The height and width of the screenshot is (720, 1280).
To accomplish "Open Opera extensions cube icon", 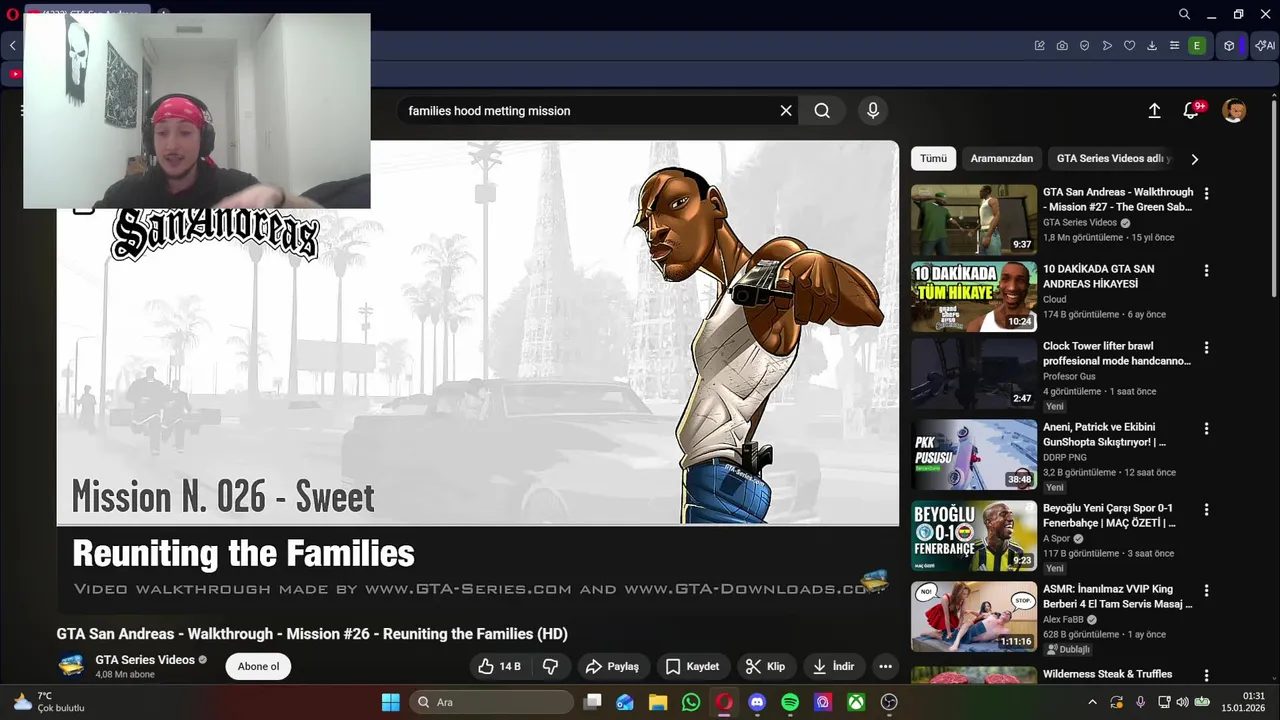I will pyautogui.click(x=1229, y=46).
